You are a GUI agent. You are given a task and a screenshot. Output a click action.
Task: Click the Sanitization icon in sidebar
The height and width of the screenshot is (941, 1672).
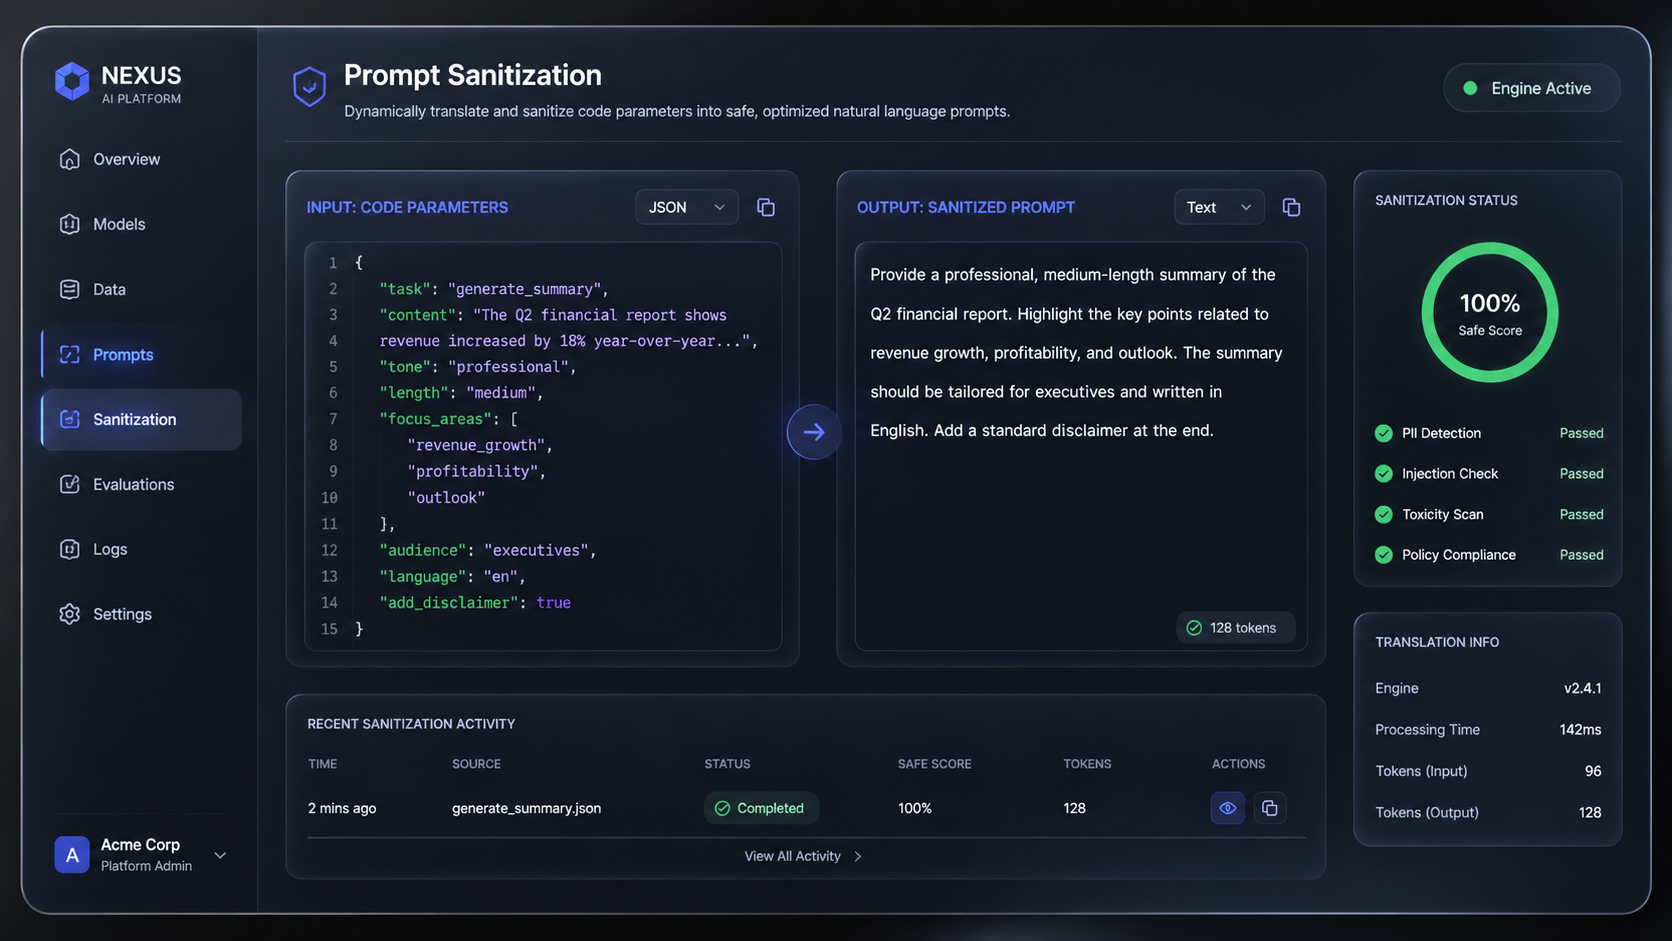point(70,419)
